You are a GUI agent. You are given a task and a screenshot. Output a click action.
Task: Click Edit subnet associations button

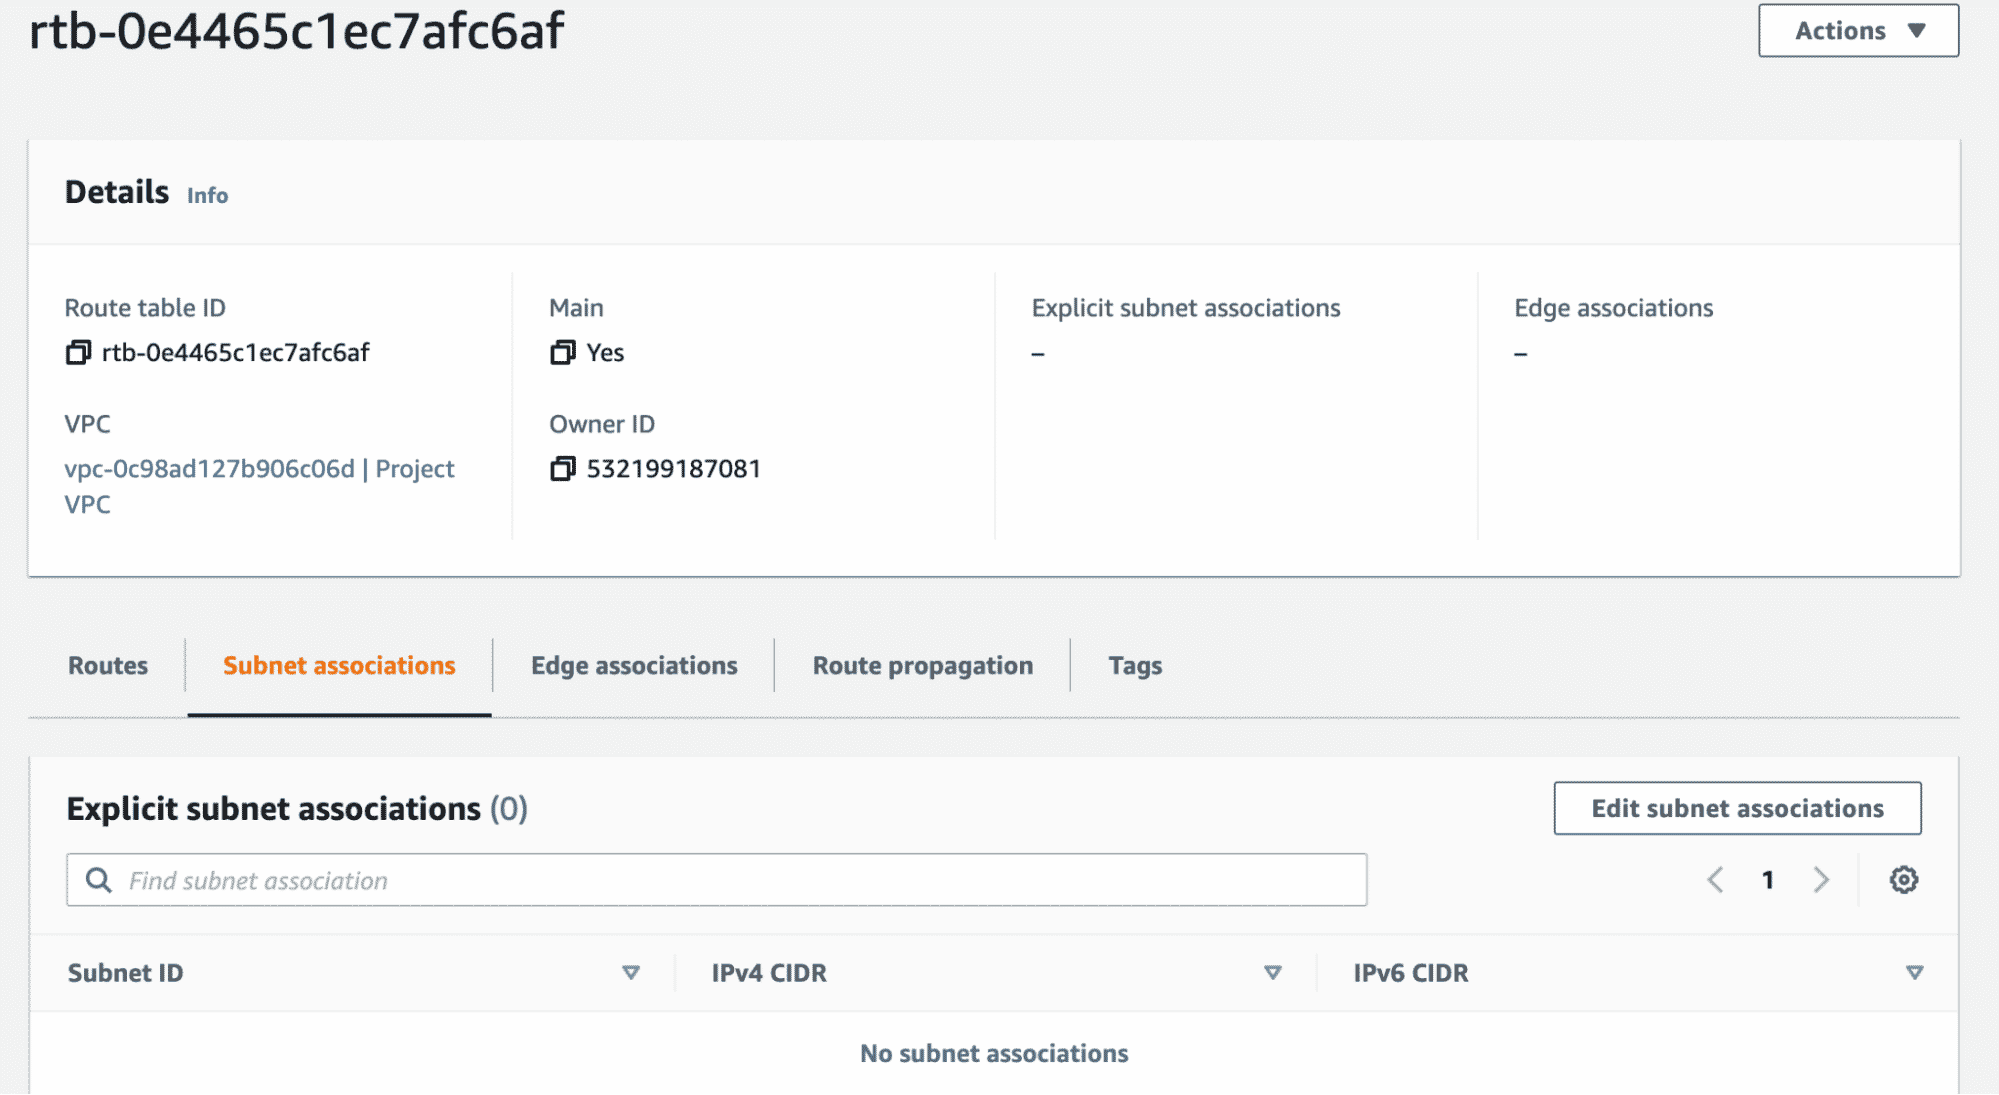(x=1737, y=808)
